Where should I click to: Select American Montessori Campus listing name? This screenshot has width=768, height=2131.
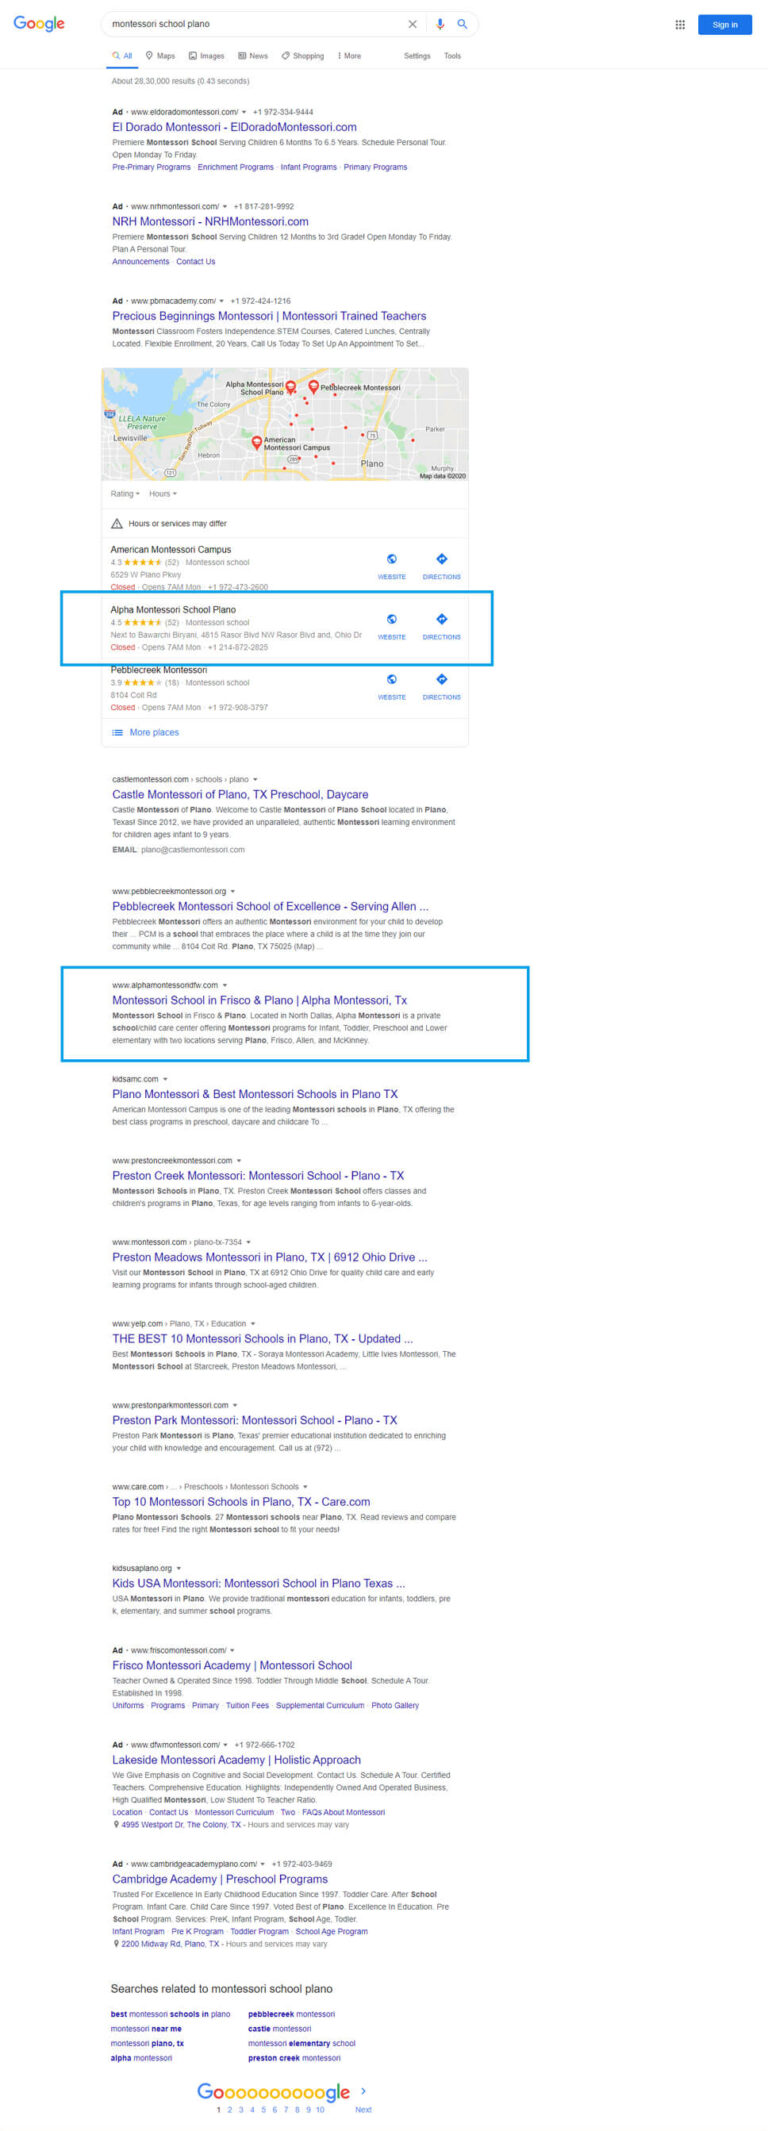171,549
